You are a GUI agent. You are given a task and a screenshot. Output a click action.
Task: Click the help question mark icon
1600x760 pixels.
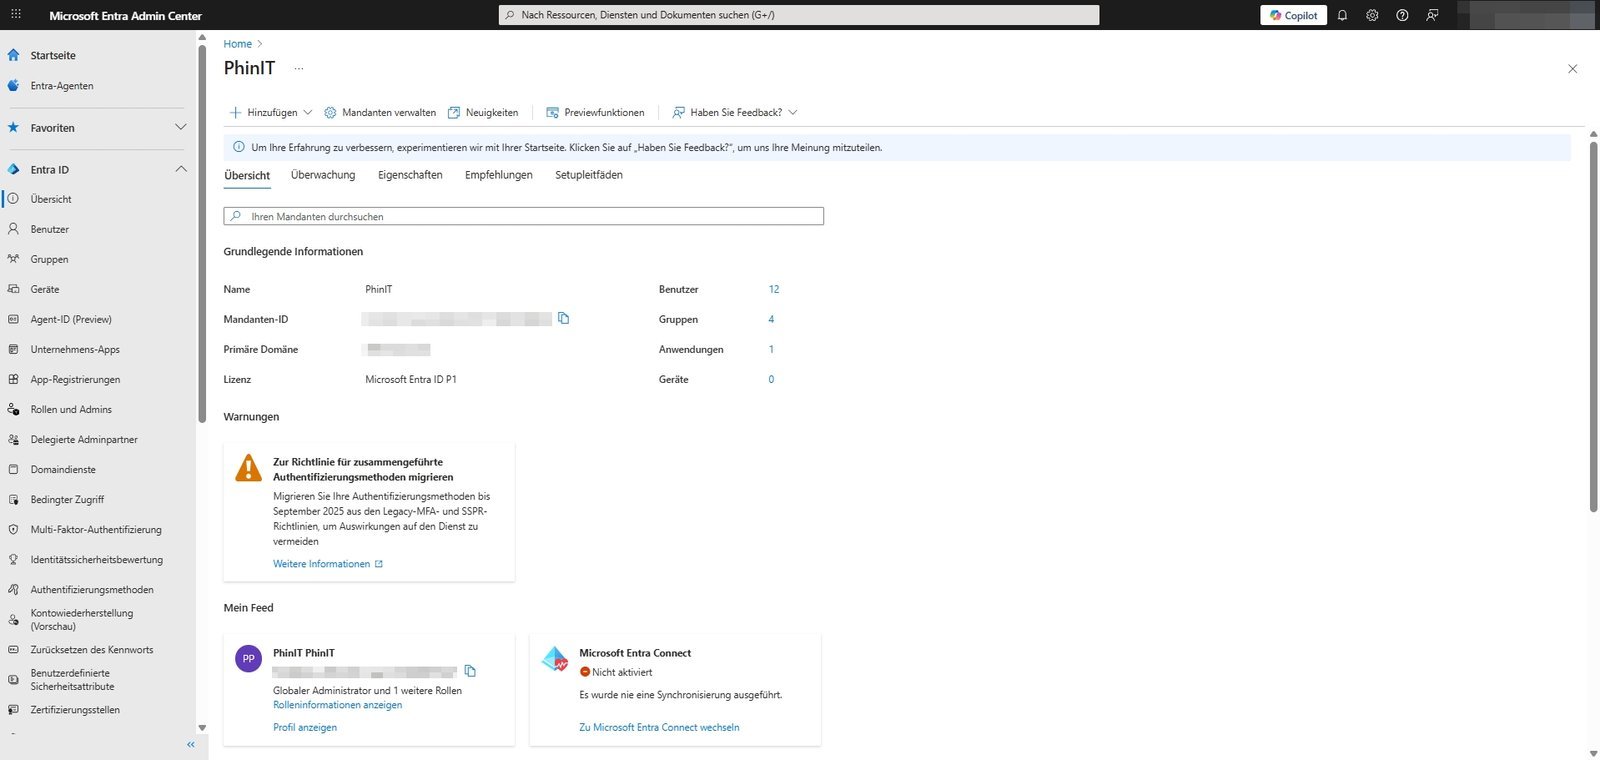point(1402,15)
